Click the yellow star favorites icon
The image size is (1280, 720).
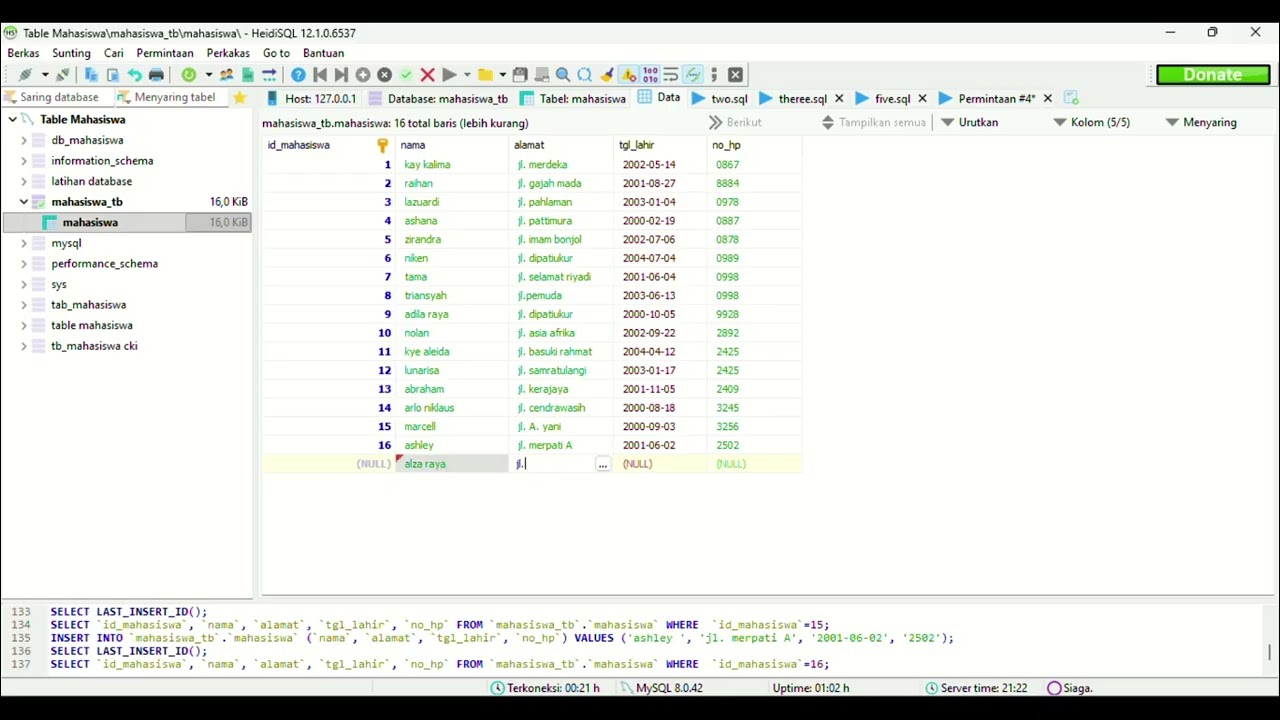tap(239, 97)
